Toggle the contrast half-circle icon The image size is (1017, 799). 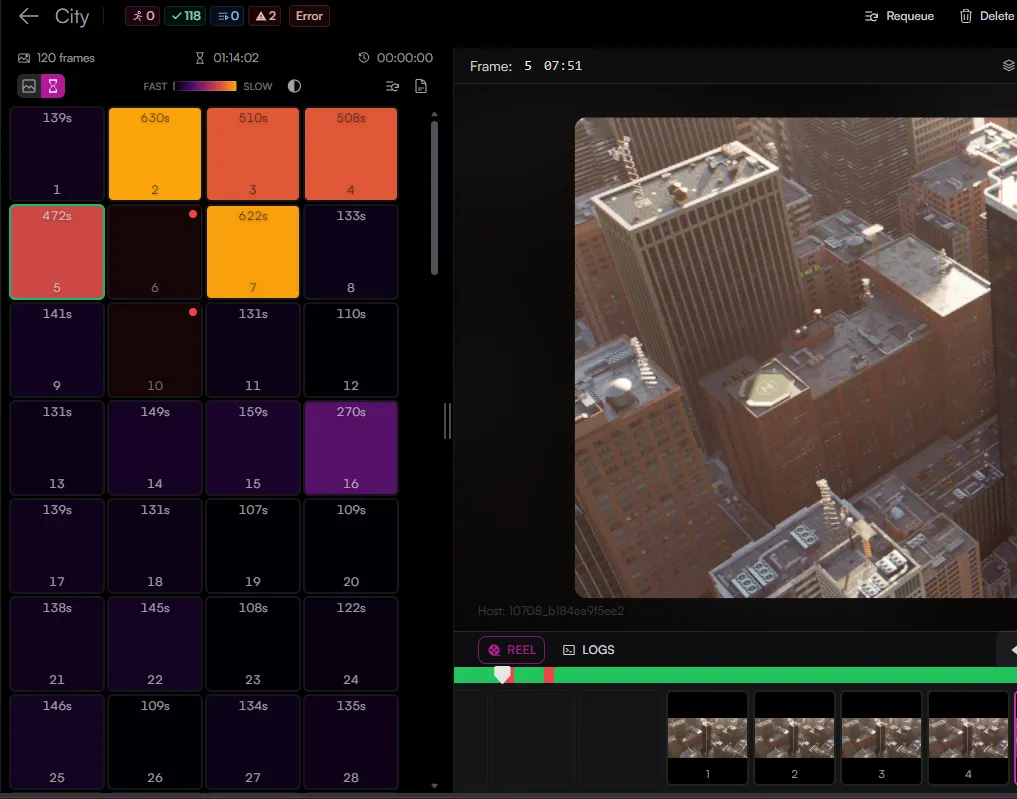(294, 86)
